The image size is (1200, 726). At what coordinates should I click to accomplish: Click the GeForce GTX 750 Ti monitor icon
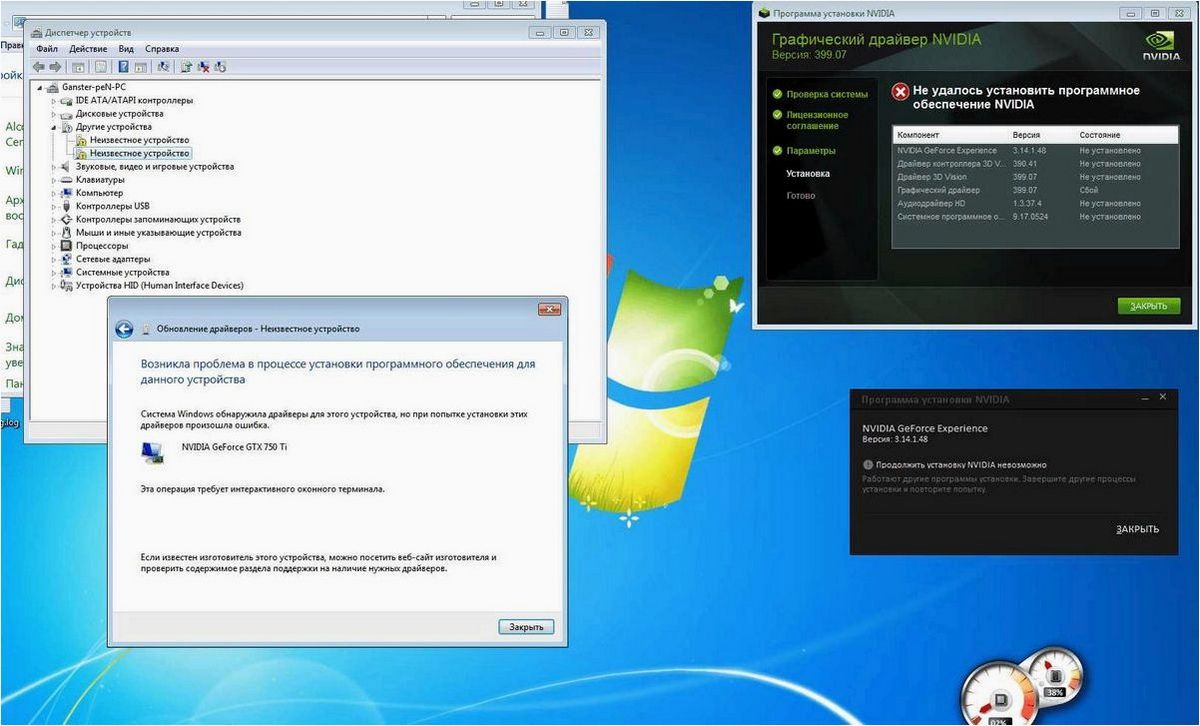(153, 451)
